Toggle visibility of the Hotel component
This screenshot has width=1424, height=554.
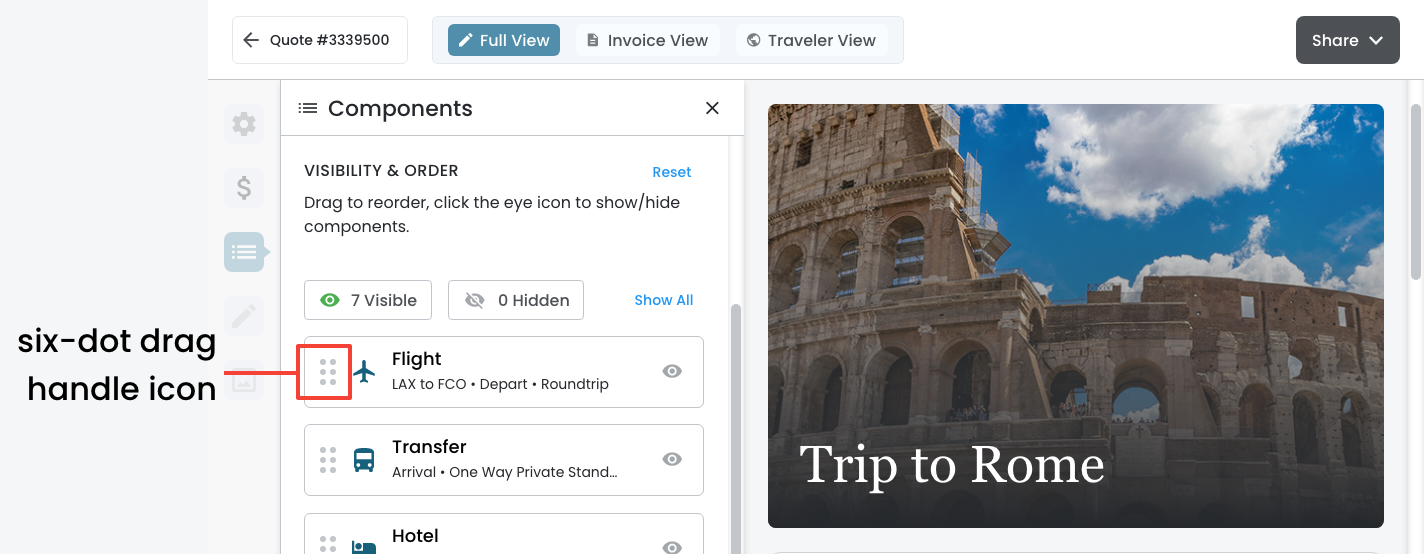click(x=673, y=546)
